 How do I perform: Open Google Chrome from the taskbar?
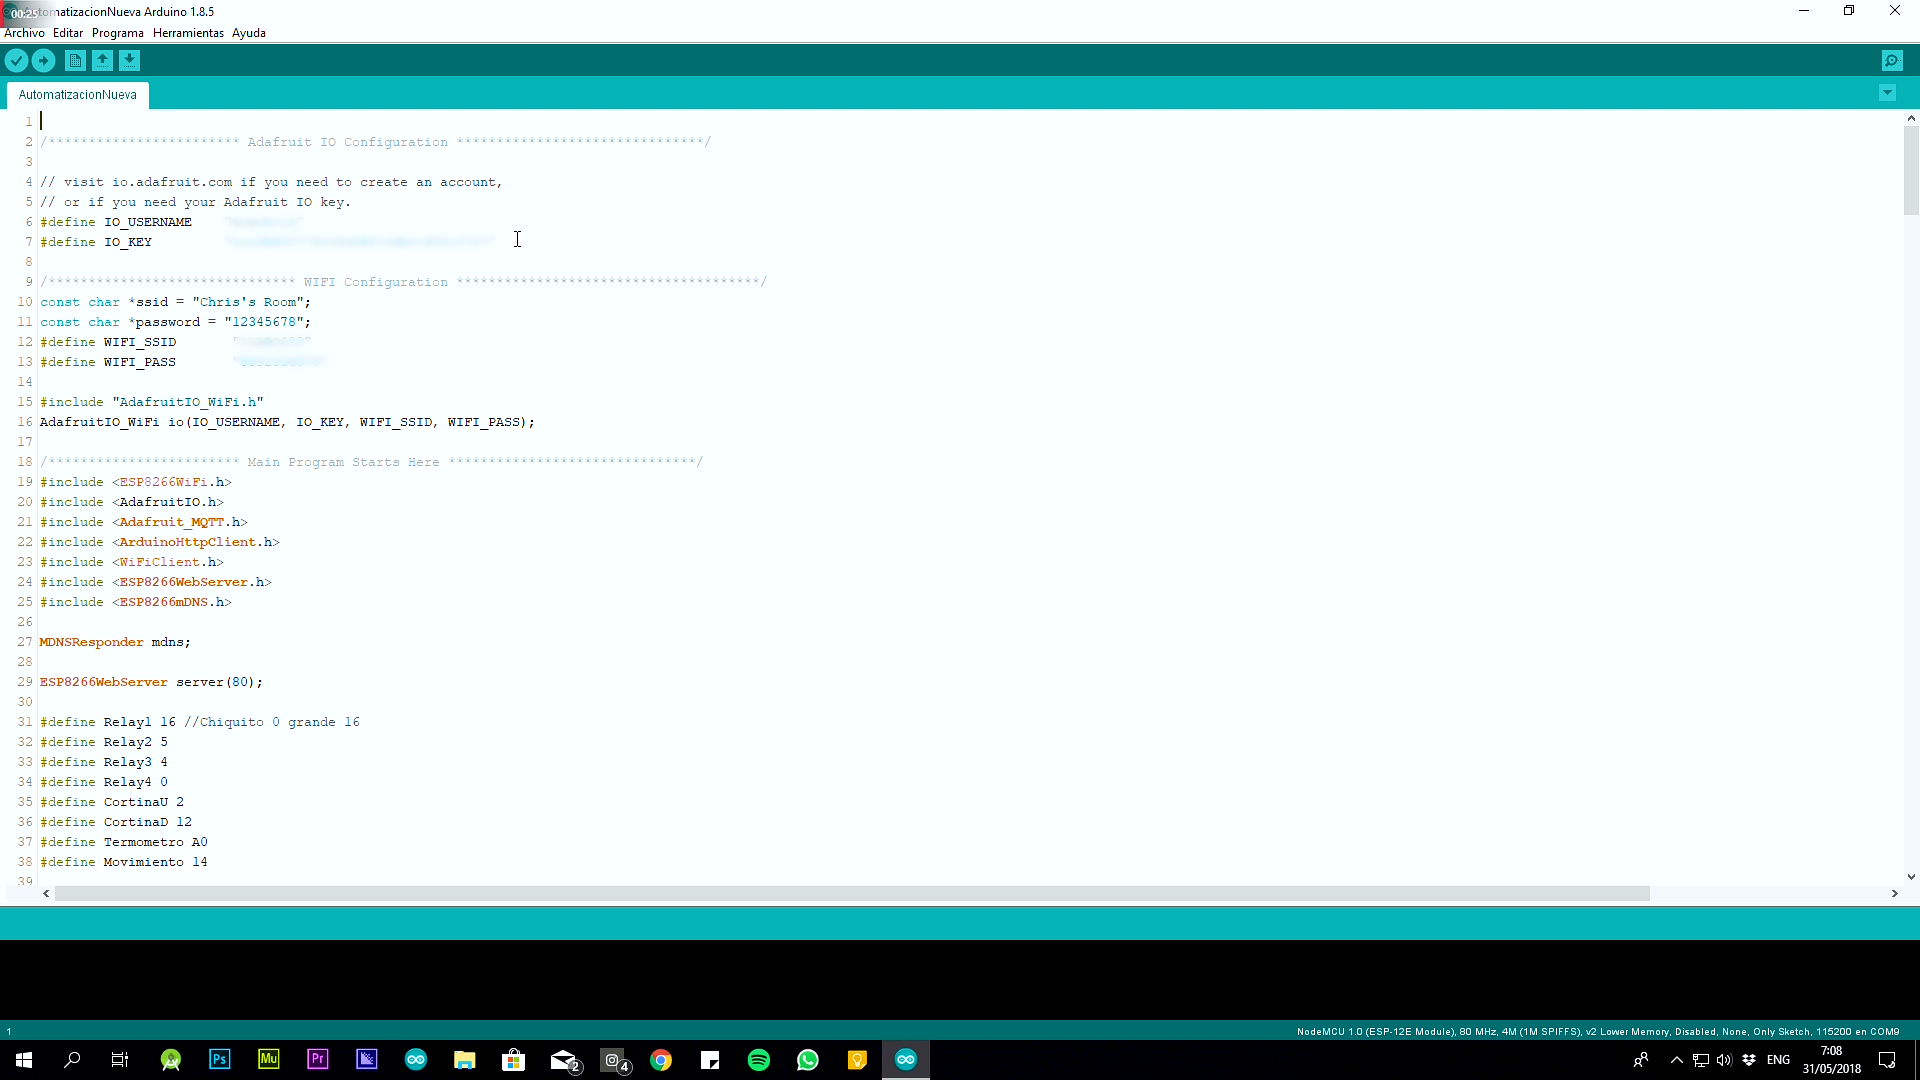661,1060
